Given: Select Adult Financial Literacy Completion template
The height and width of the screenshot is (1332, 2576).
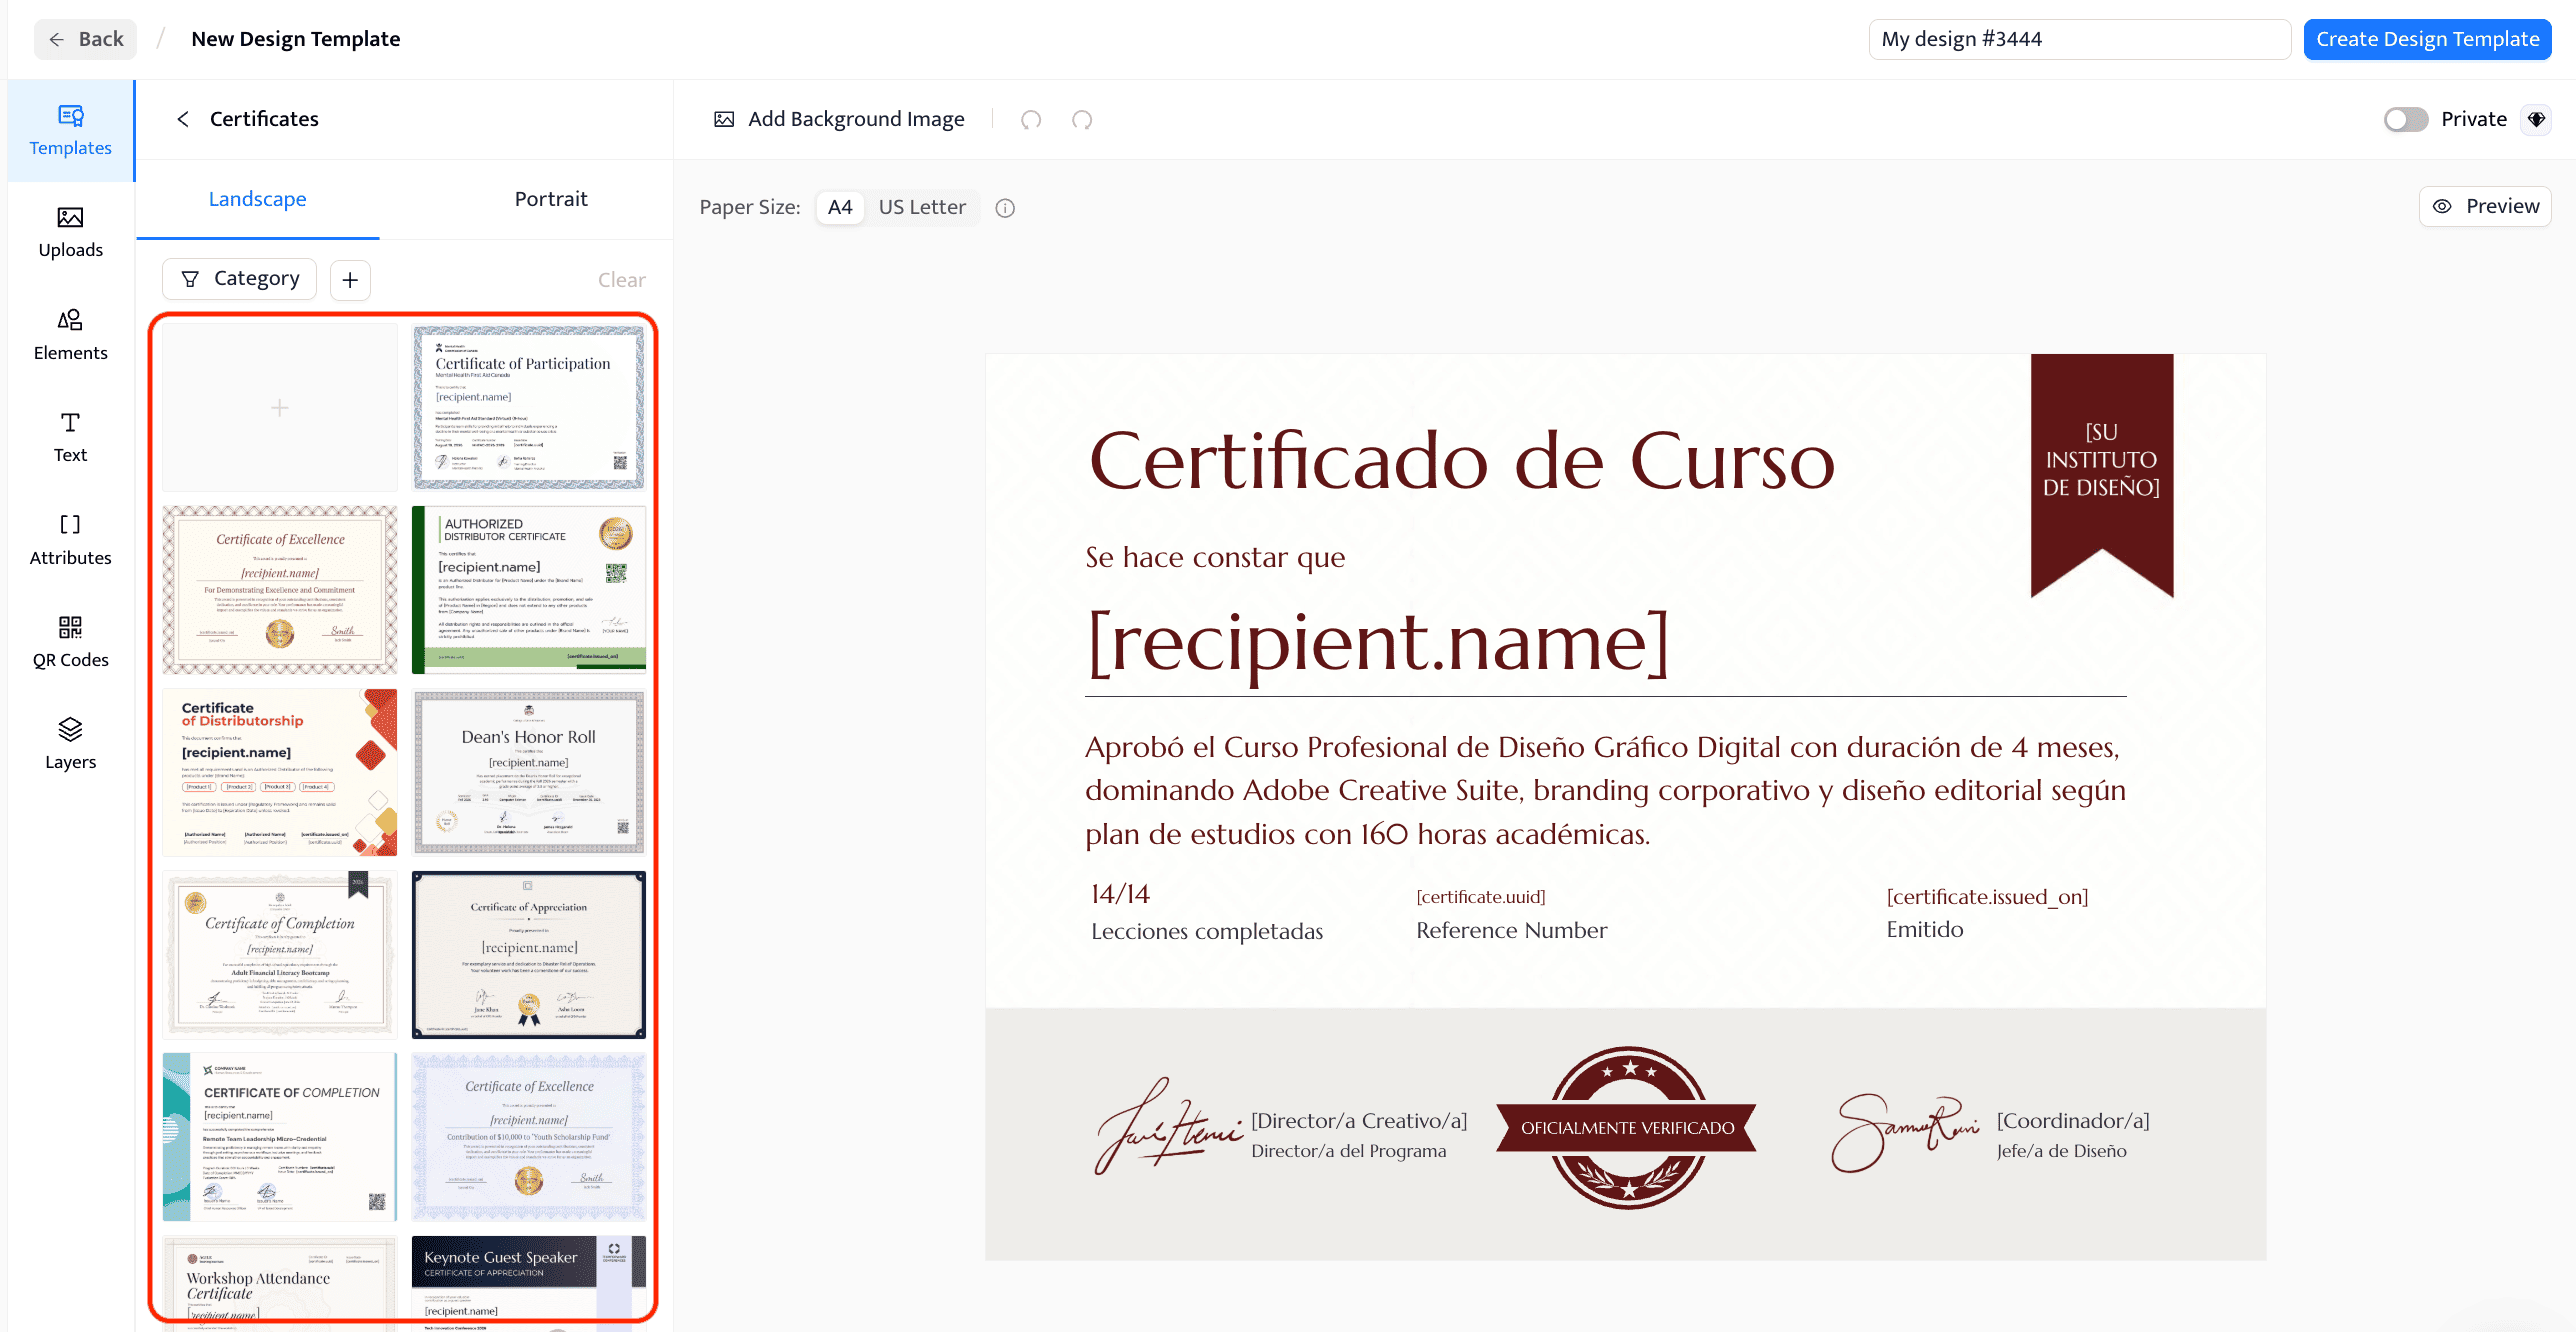Looking at the screenshot, I should (280, 954).
